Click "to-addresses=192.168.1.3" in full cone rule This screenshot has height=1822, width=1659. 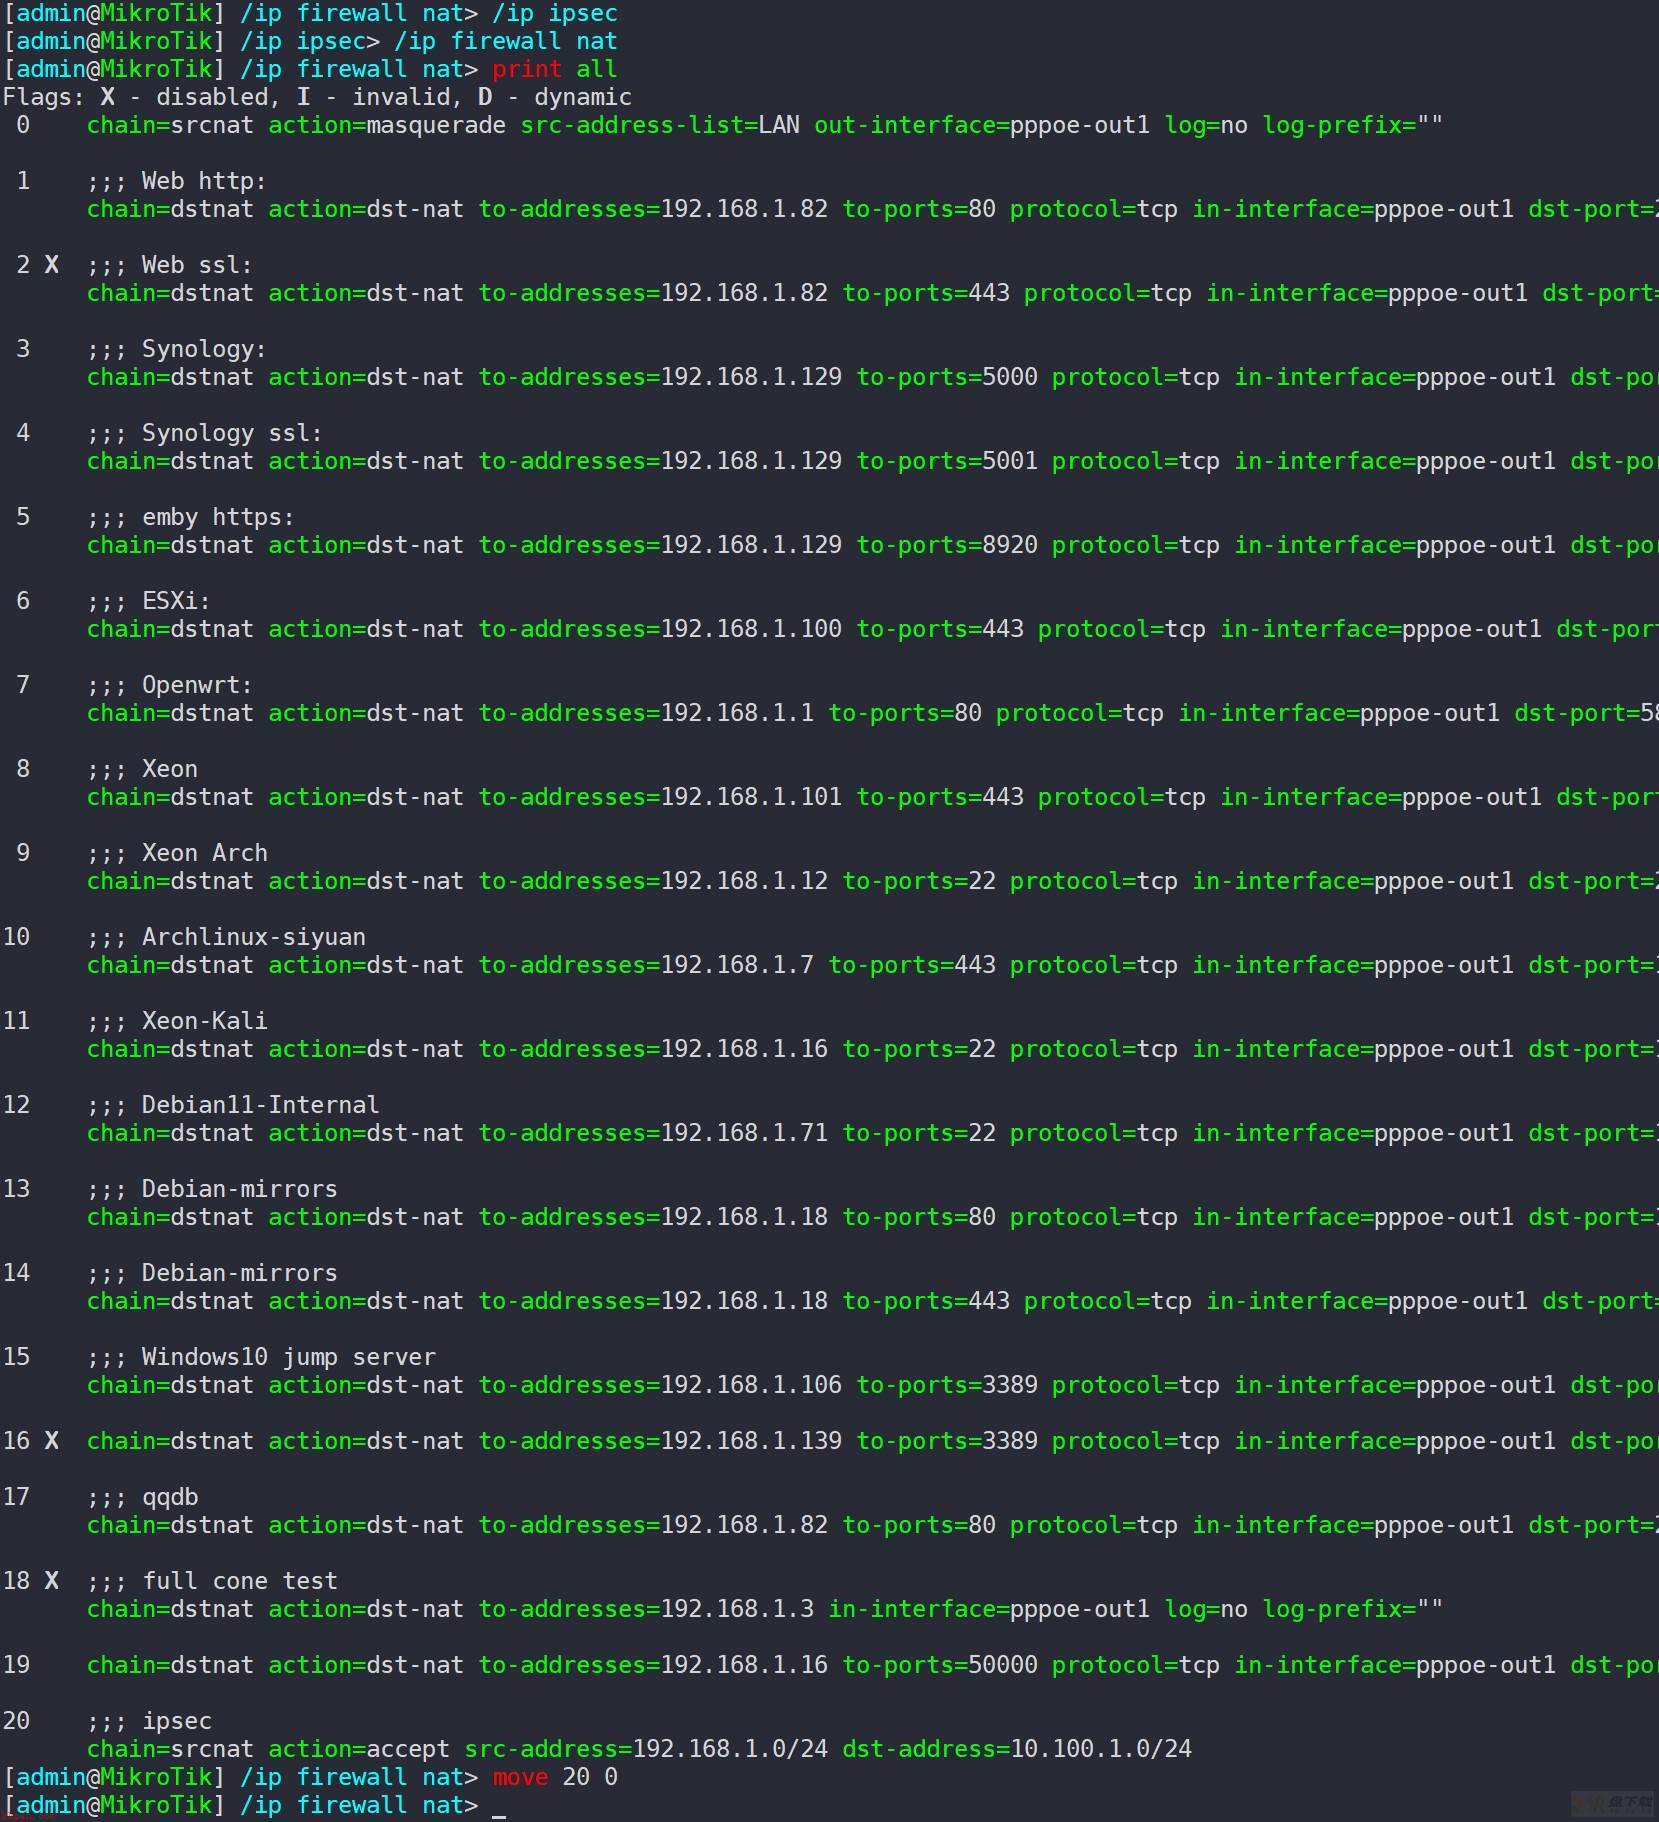646,1609
